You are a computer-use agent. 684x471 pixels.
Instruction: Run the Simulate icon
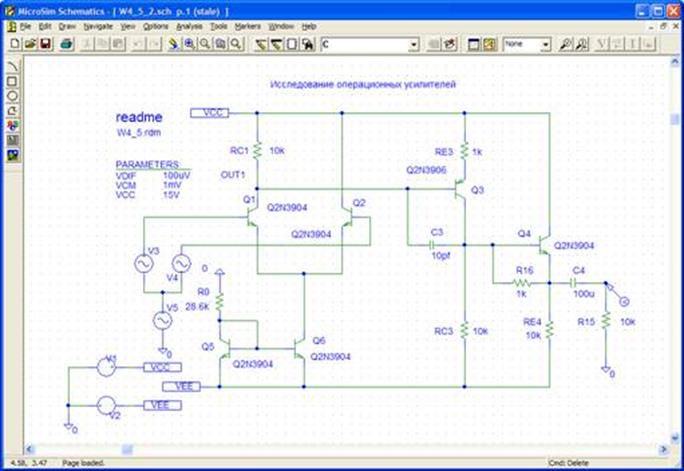coord(489,44)
